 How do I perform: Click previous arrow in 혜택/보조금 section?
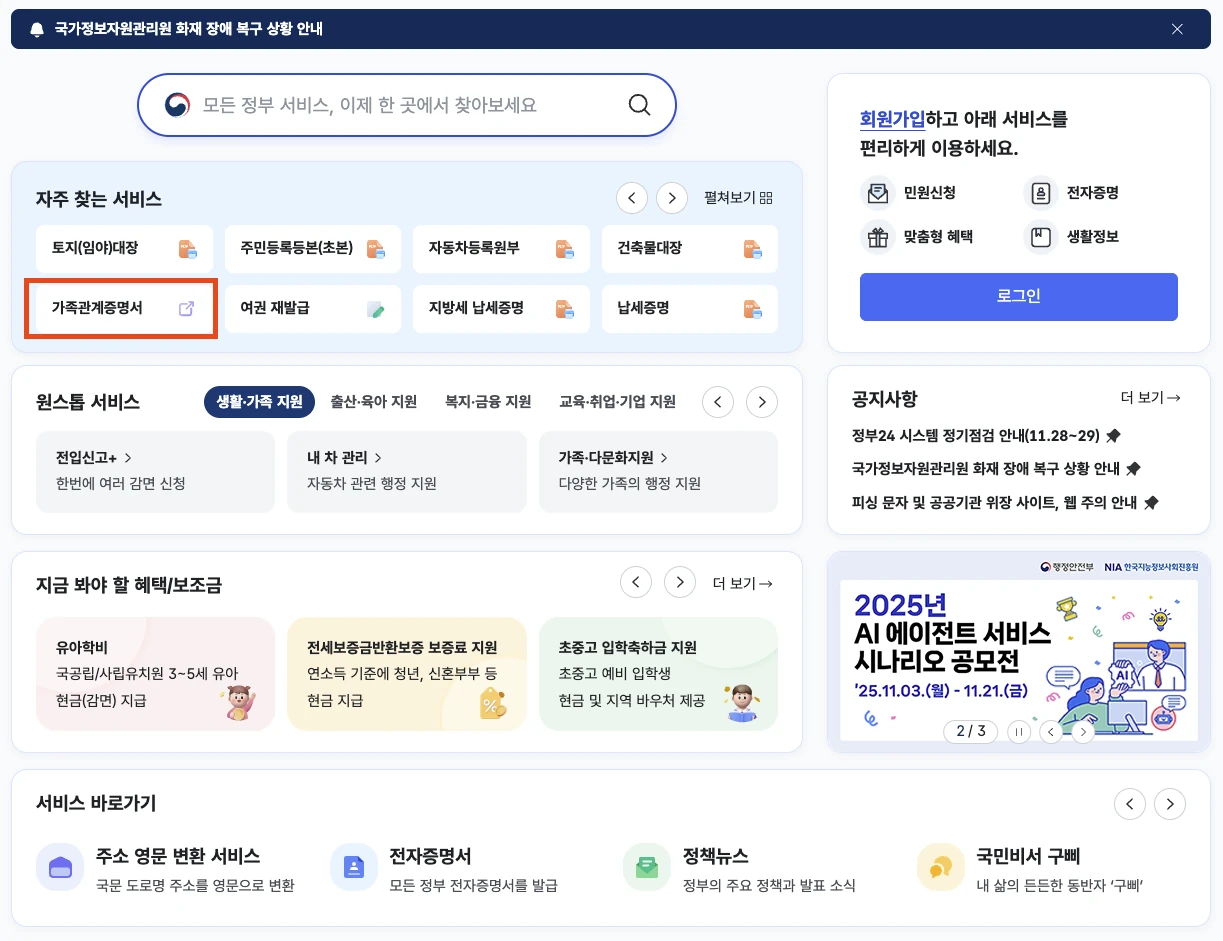[636, 581]
